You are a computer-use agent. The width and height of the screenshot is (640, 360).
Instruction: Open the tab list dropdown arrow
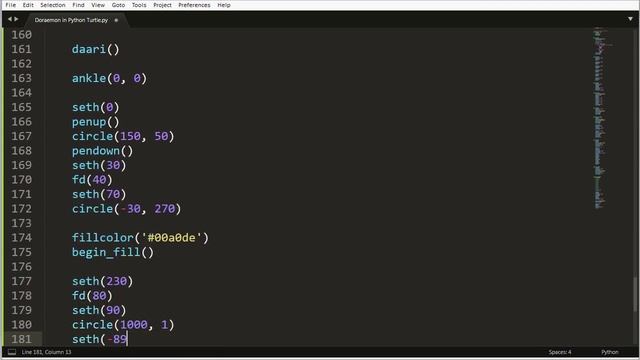pyautogui.click(x=630, y=19)
